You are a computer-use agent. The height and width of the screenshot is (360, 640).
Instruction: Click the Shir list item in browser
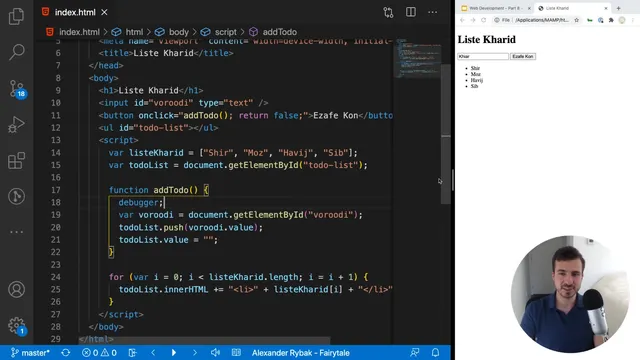[475, 68]
